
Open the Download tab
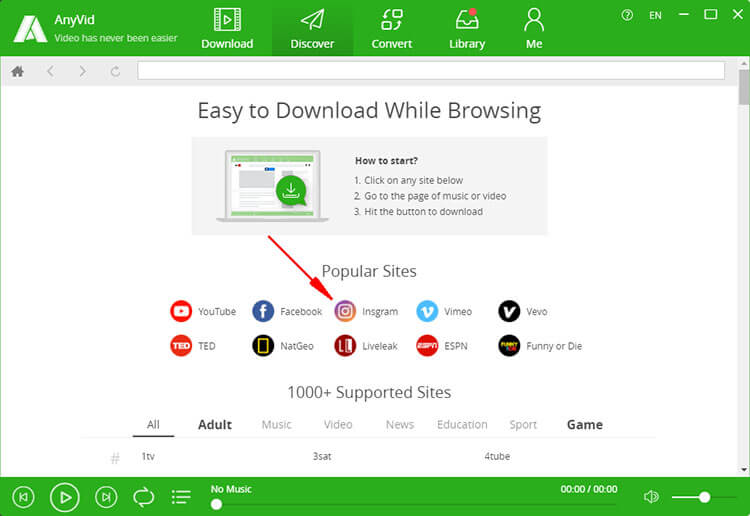227,29
